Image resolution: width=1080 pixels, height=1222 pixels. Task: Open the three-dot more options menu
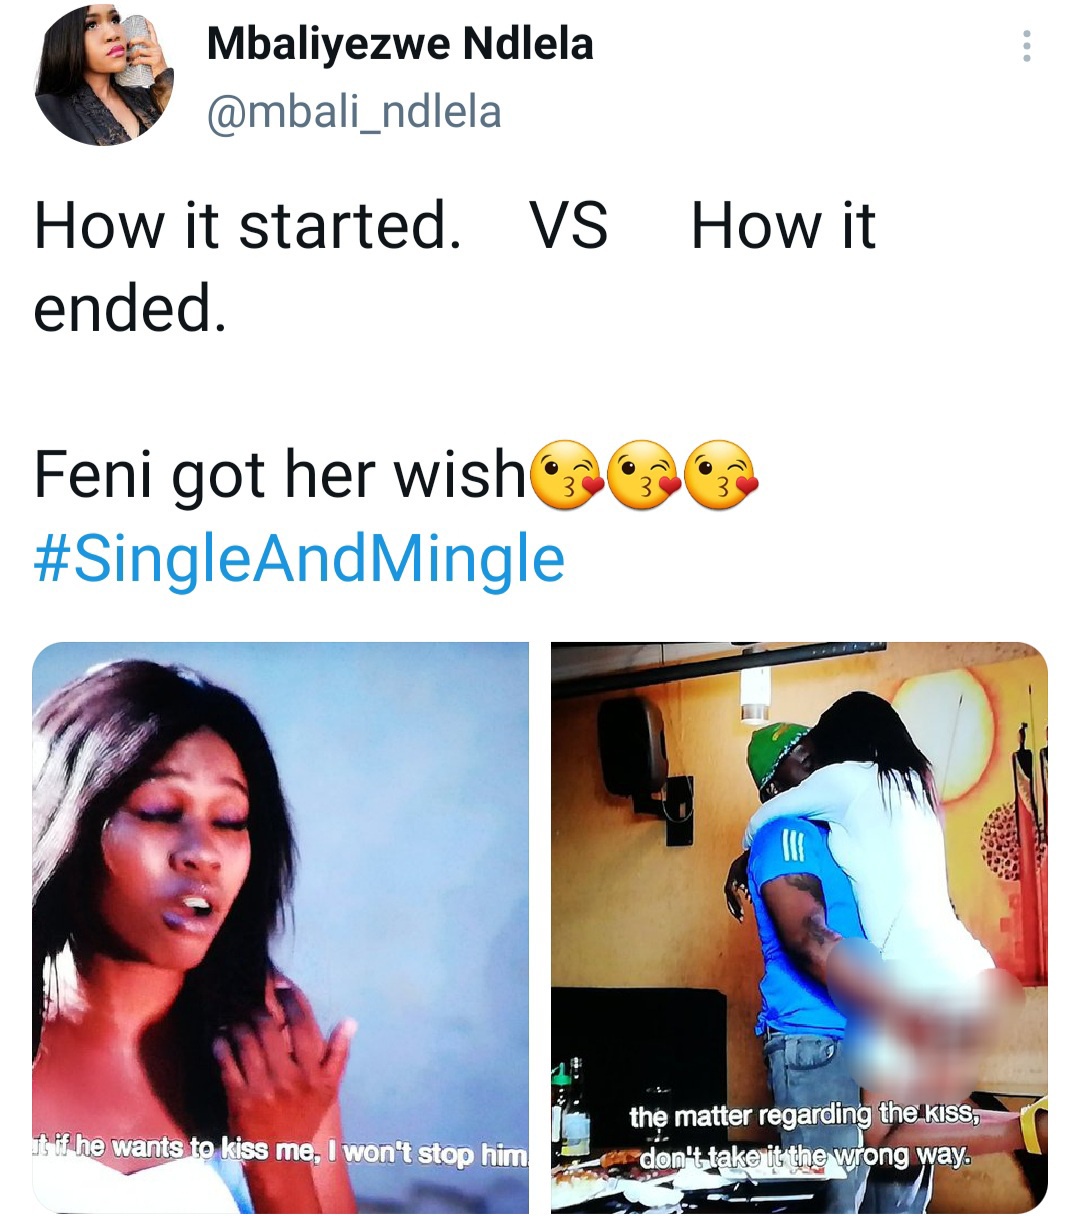coord(1026,47)
